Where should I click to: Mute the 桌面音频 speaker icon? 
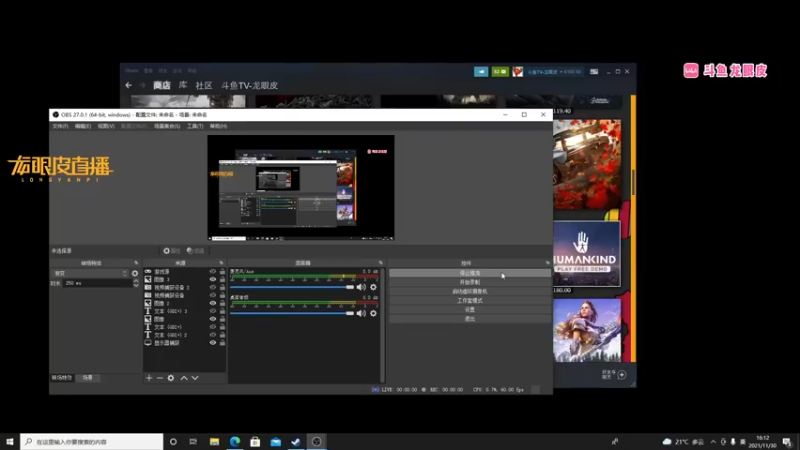click(361, 313)
